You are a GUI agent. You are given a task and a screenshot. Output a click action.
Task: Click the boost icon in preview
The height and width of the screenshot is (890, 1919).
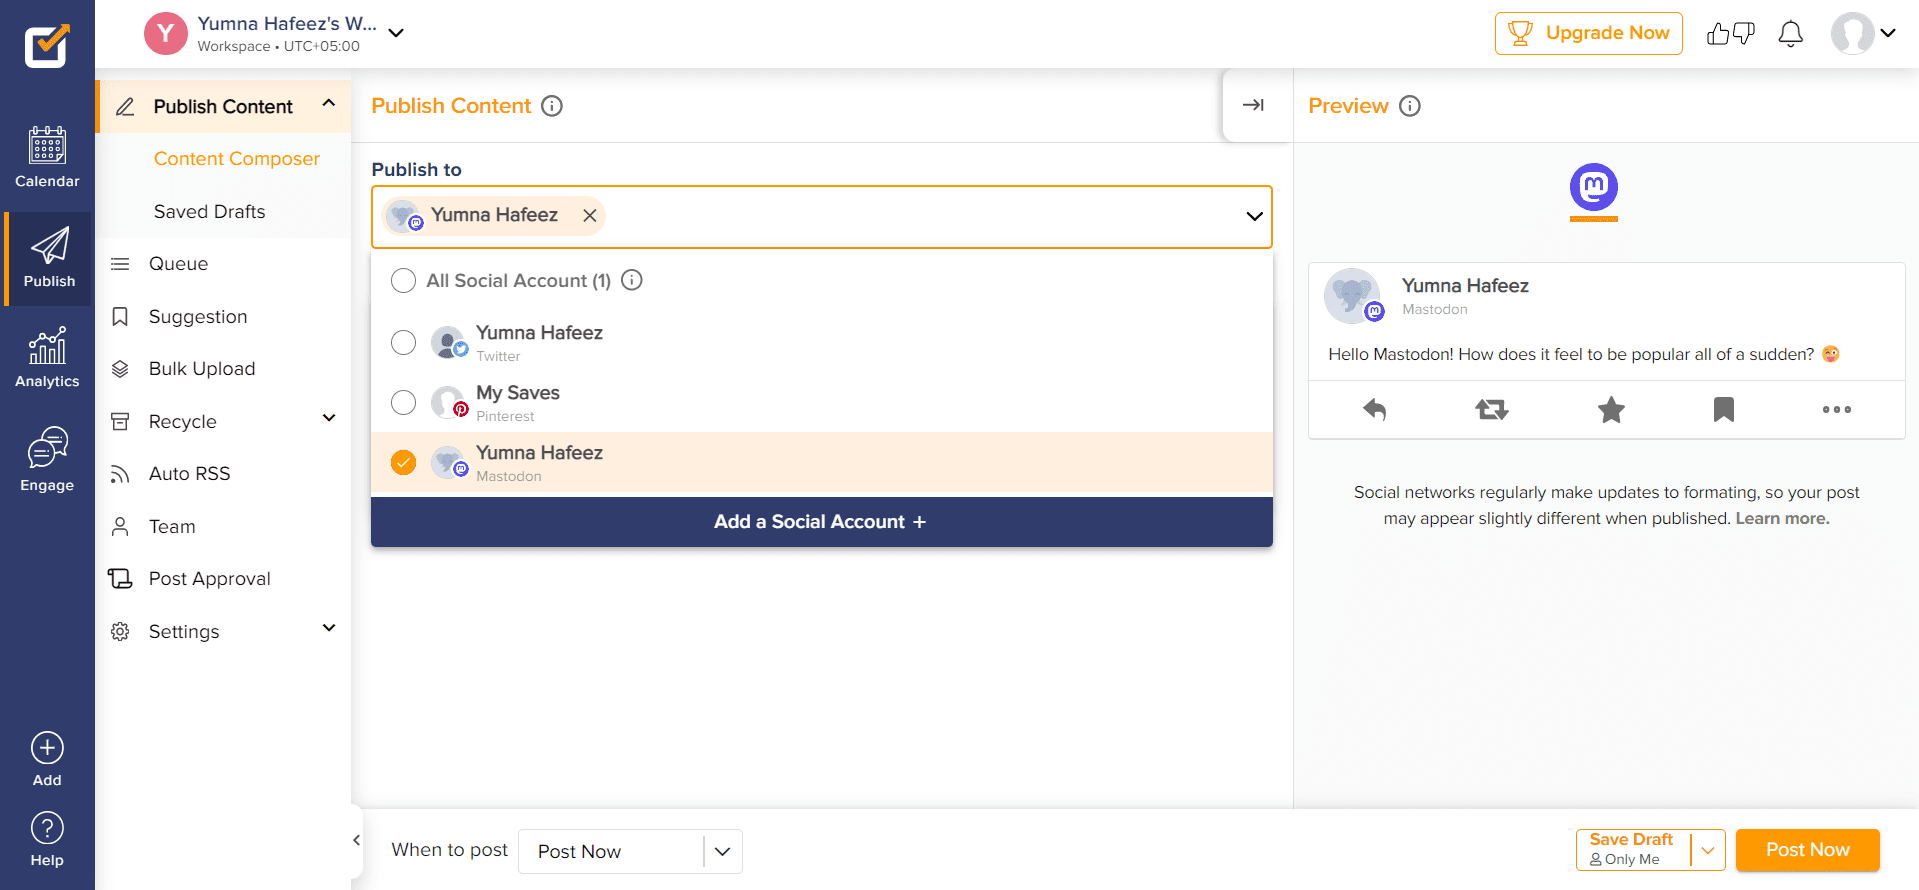pos(1491,409)
